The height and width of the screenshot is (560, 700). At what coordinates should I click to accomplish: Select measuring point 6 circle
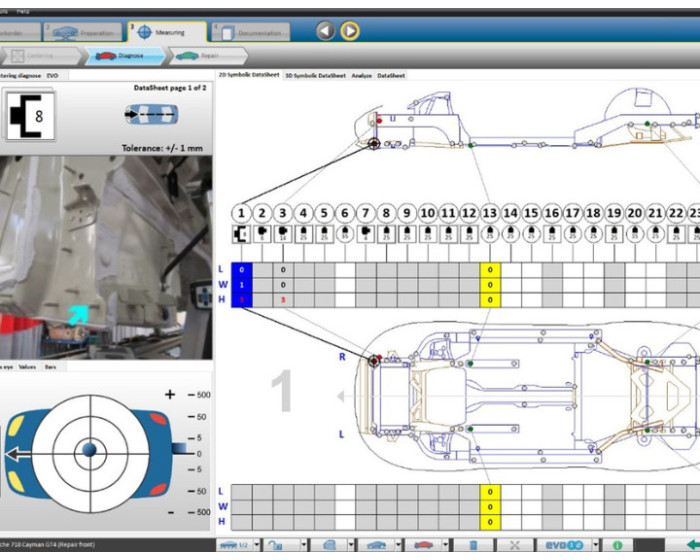[345, 213]
